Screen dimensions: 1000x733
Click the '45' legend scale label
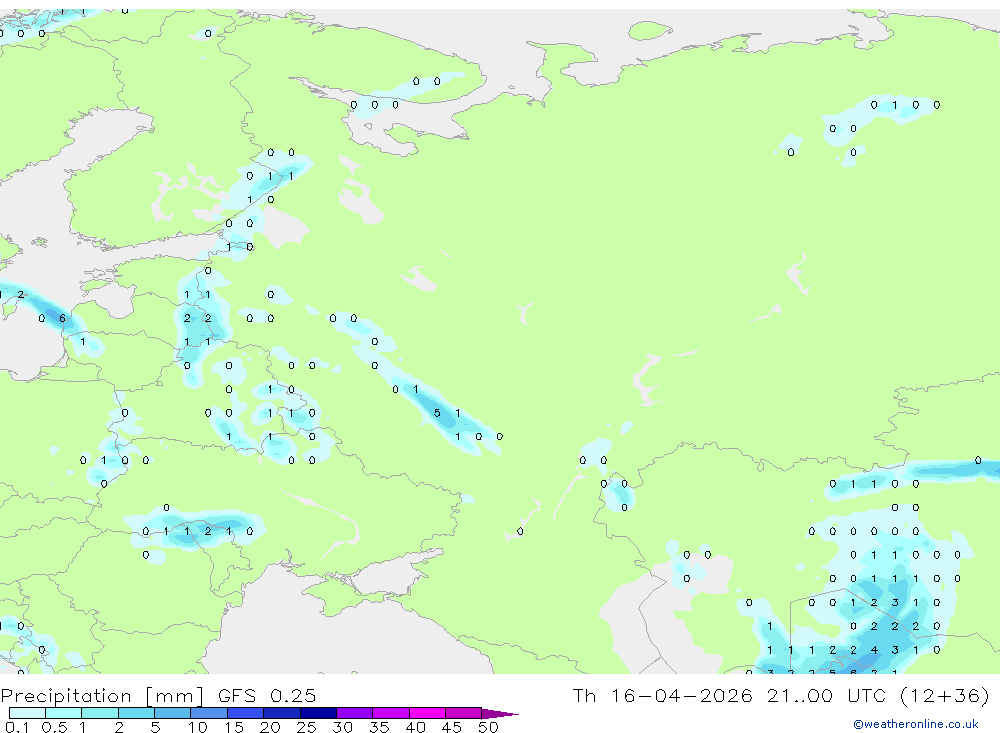click(452, 727)
